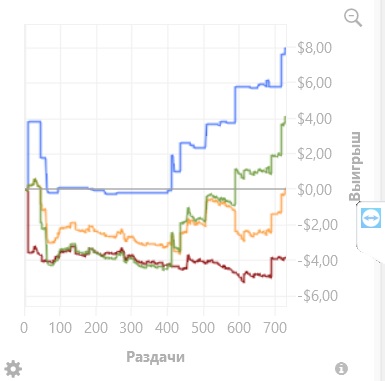Click the 100 mark on hands axis
Screen dimensions: 385x381
click(x=60, y=328)
